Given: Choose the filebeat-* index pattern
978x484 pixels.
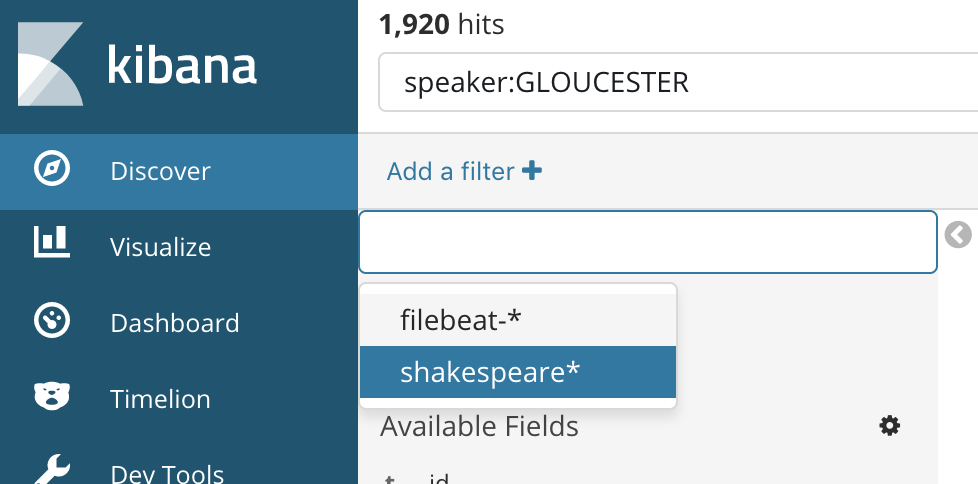Looking at the screenshot, I should 518,320.
